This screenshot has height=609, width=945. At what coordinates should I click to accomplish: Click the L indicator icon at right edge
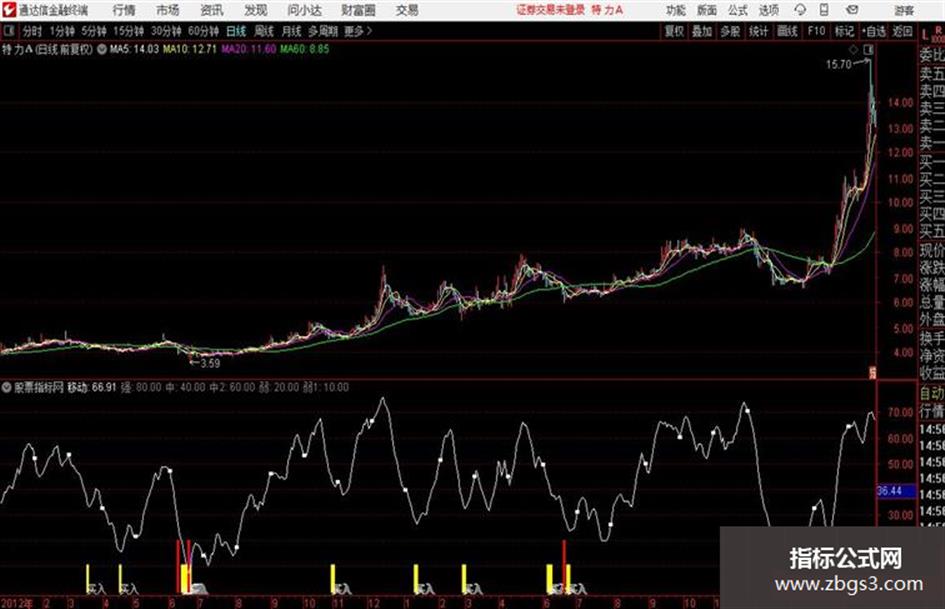point(925,34)
